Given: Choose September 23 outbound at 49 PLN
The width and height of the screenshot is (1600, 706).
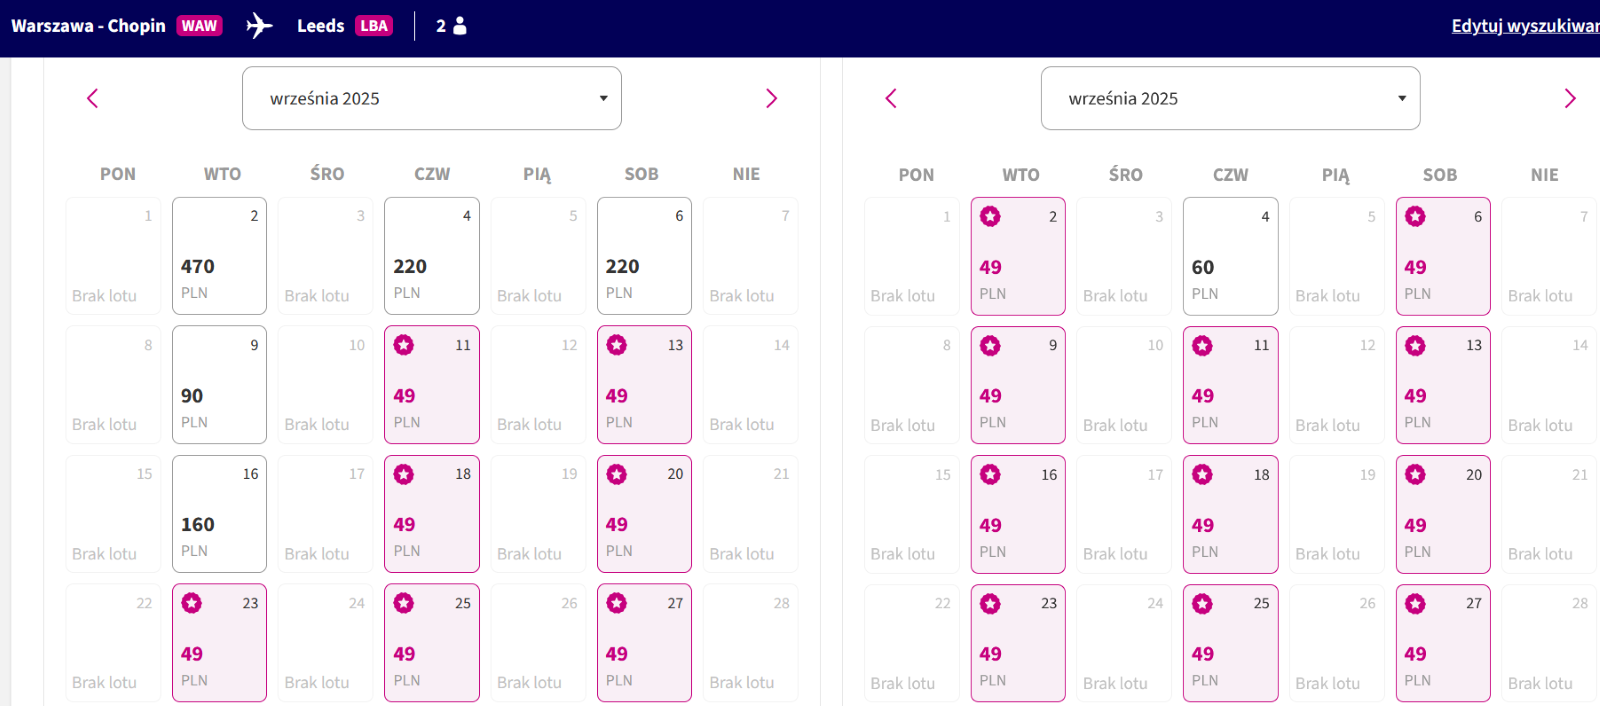Looking at the screenshot, I should (219, 643).
